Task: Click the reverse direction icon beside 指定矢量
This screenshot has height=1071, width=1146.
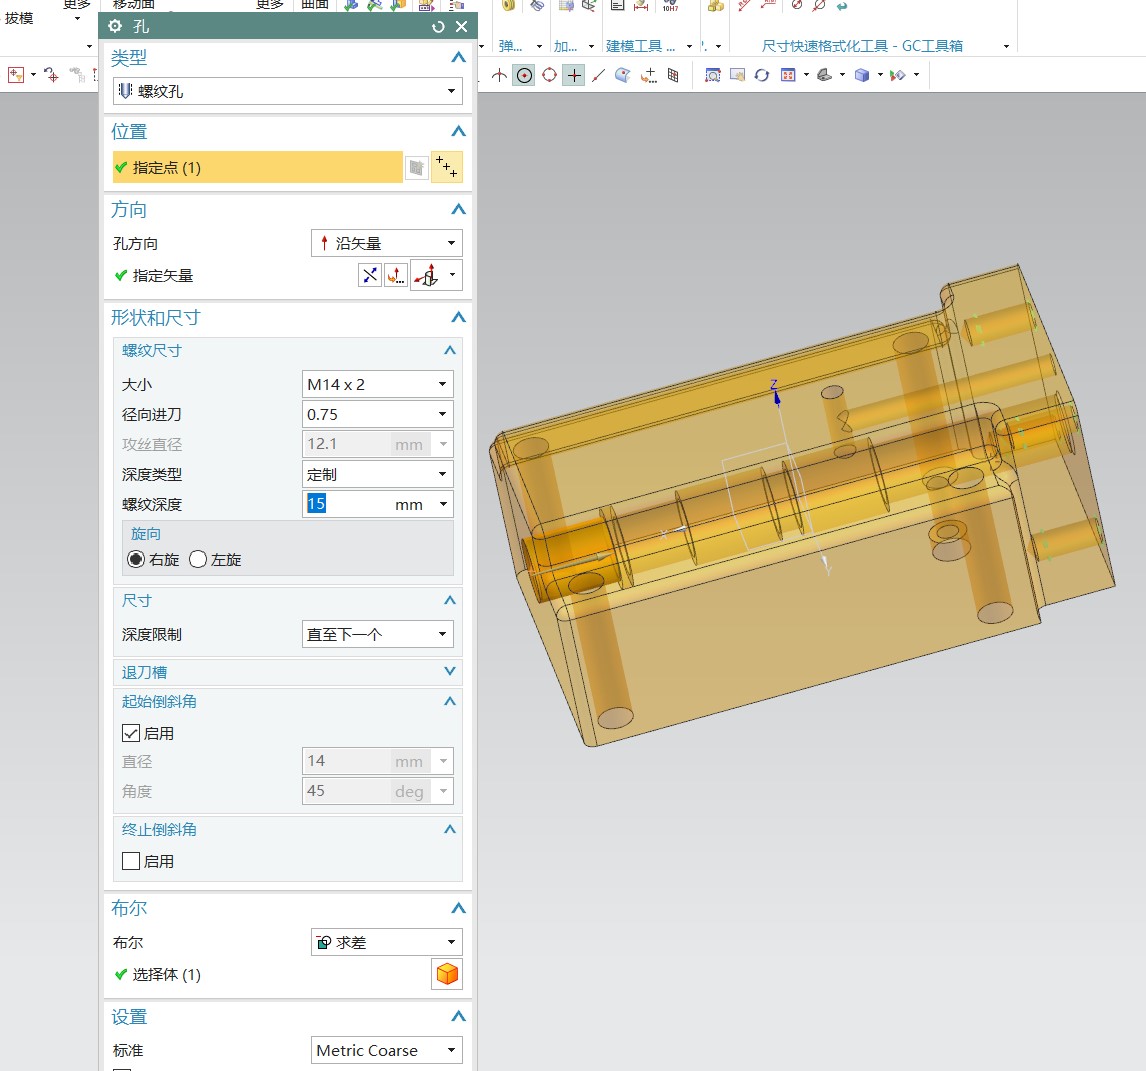Action: coord(370,276)
